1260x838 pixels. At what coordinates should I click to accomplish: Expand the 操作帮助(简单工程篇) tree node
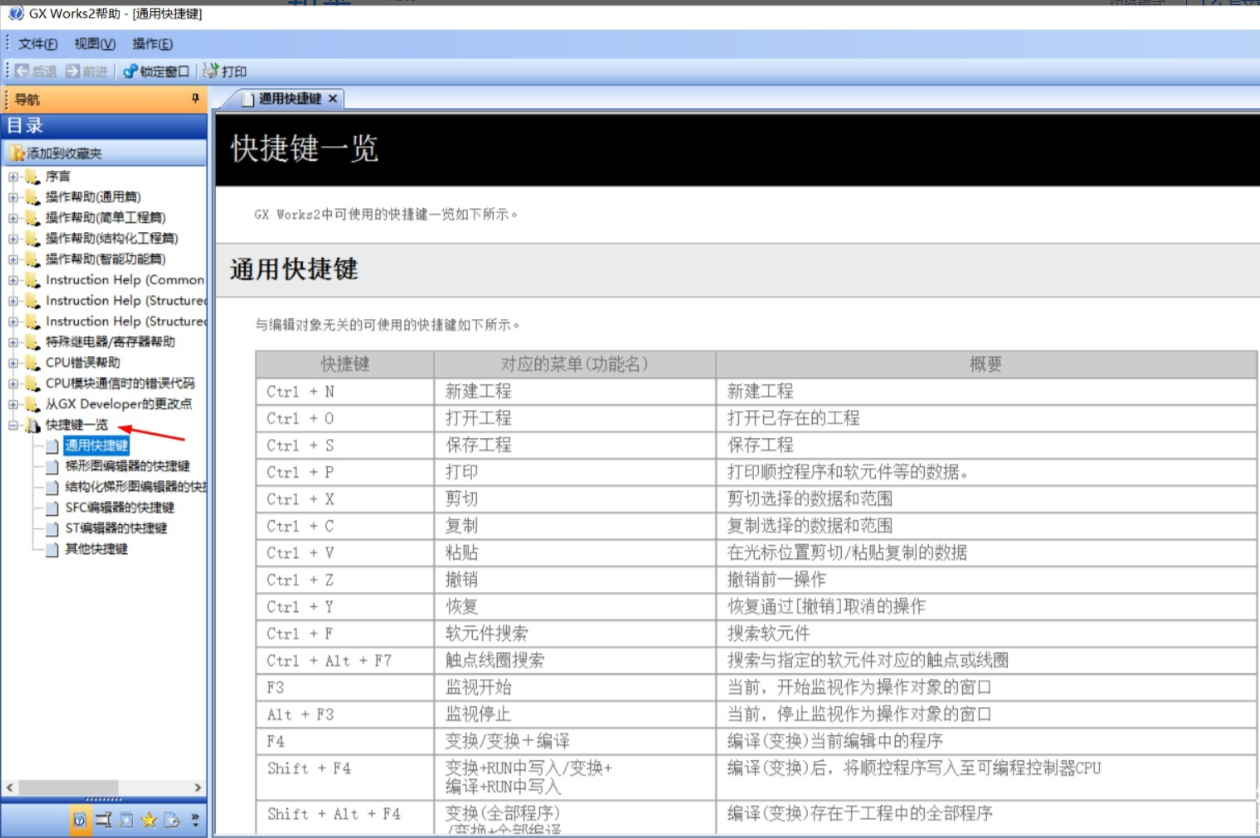click(14, 217)
